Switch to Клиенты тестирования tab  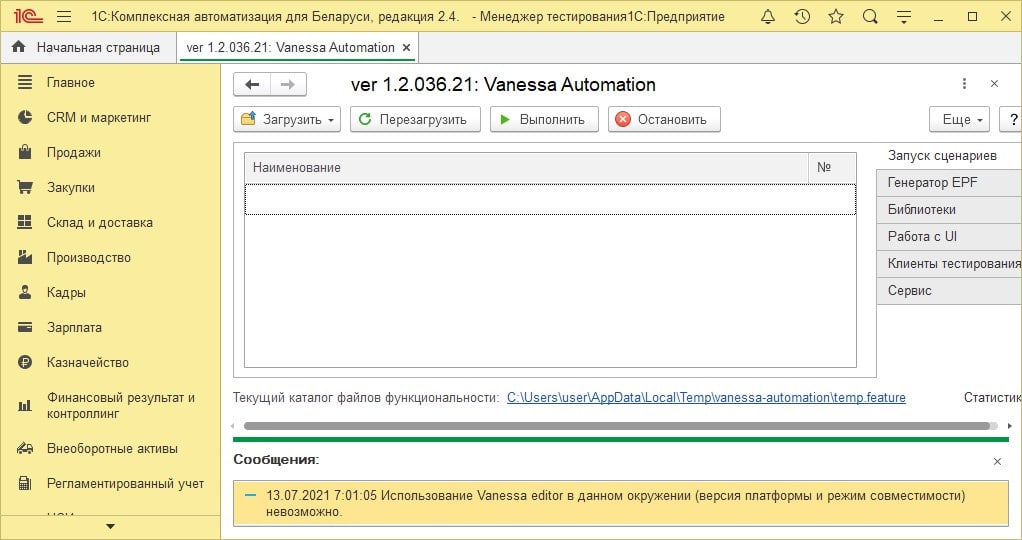pos(949,263)
